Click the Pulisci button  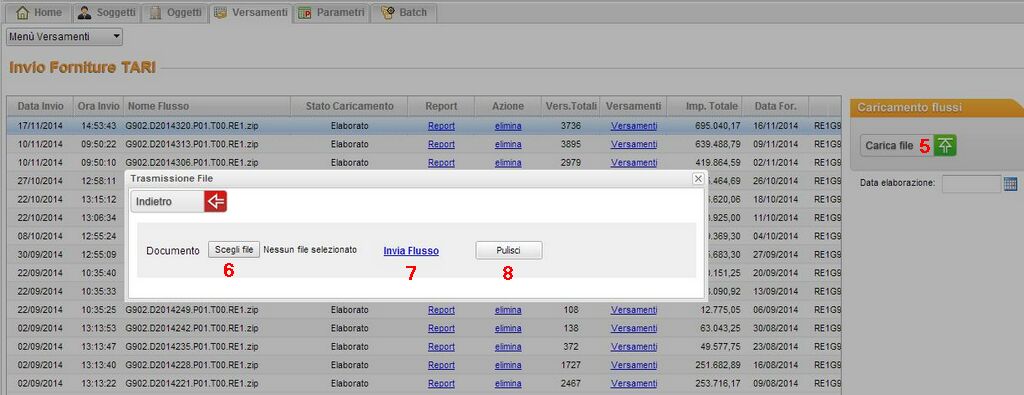pos(509,251)
